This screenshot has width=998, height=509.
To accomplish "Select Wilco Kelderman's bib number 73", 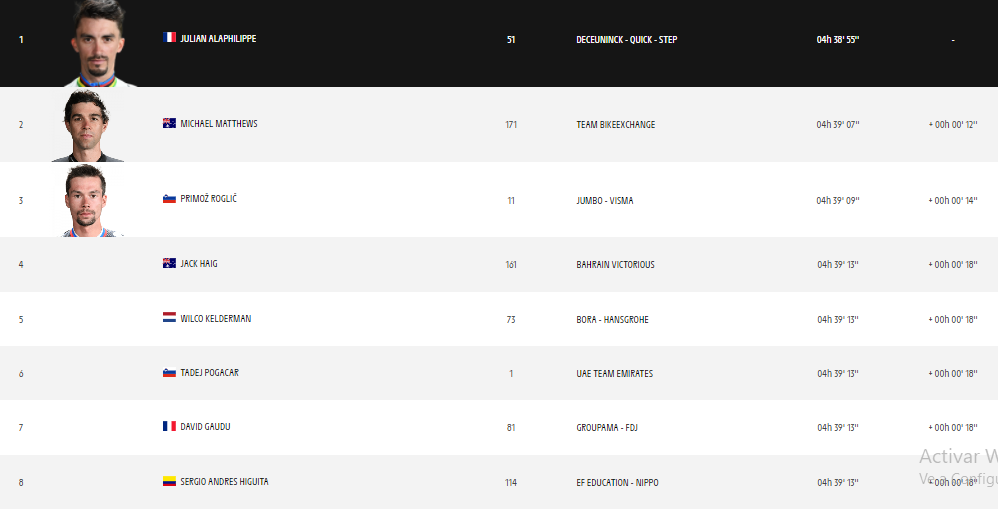I will click(x=511, y=319).
